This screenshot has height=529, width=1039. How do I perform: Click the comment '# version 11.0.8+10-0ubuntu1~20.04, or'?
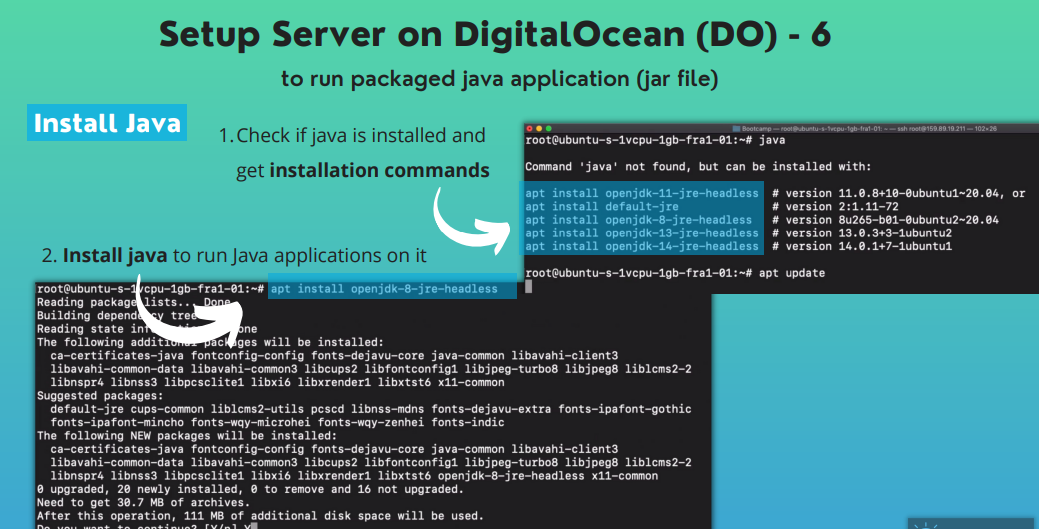click(x=899, y=194)
